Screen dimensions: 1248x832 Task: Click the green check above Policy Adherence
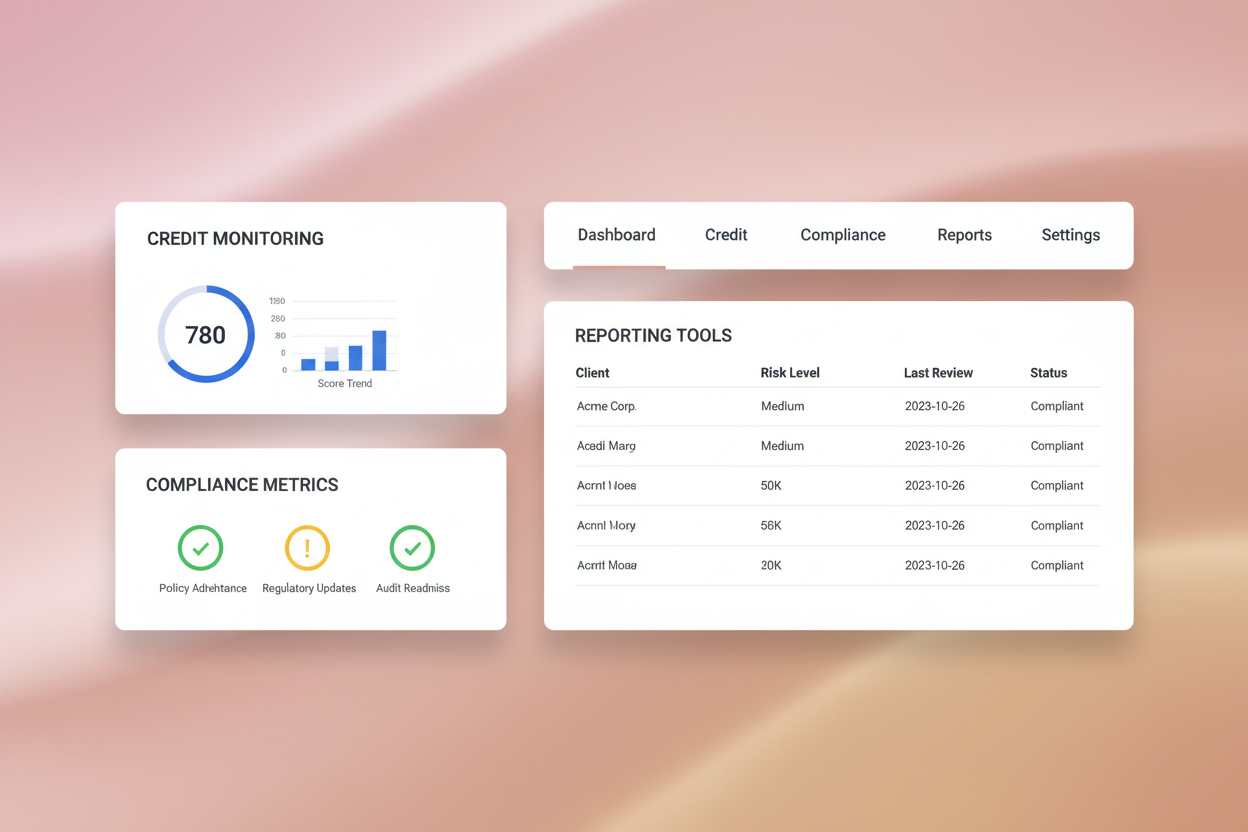(x=200, y=548)
